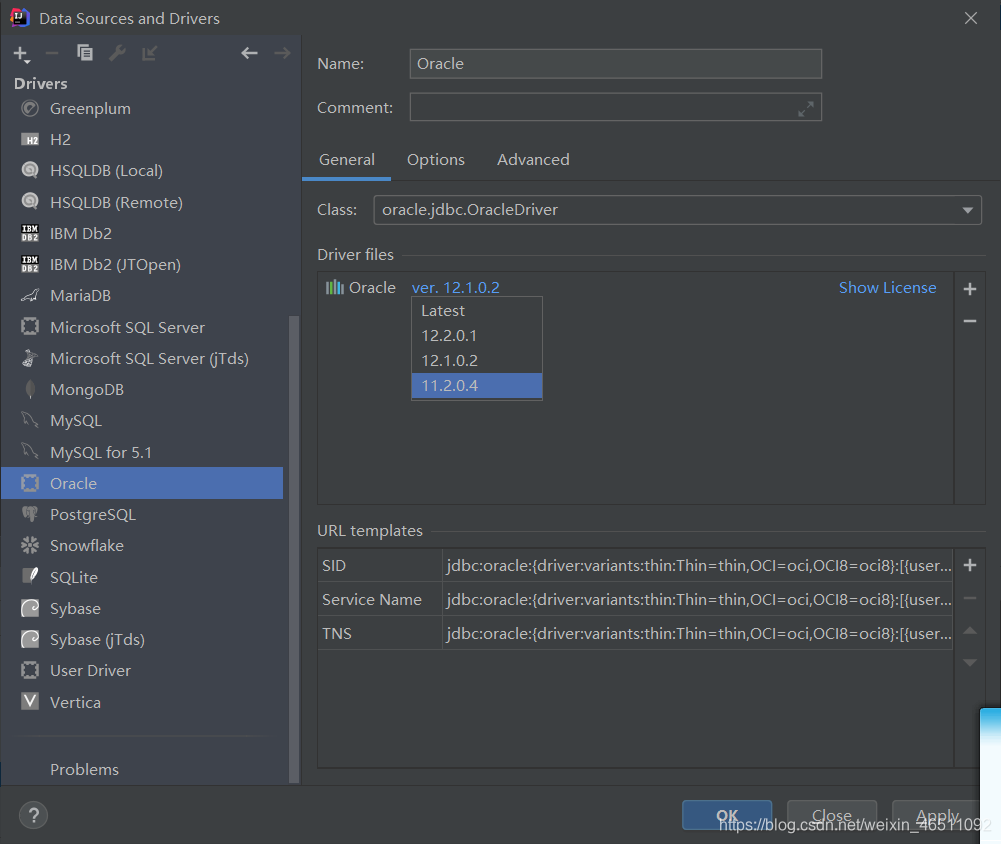1001x844 pixels.
Task: Select MySQL for 5.1 driver
Action: pyautogui.click(x=142, y=452)
